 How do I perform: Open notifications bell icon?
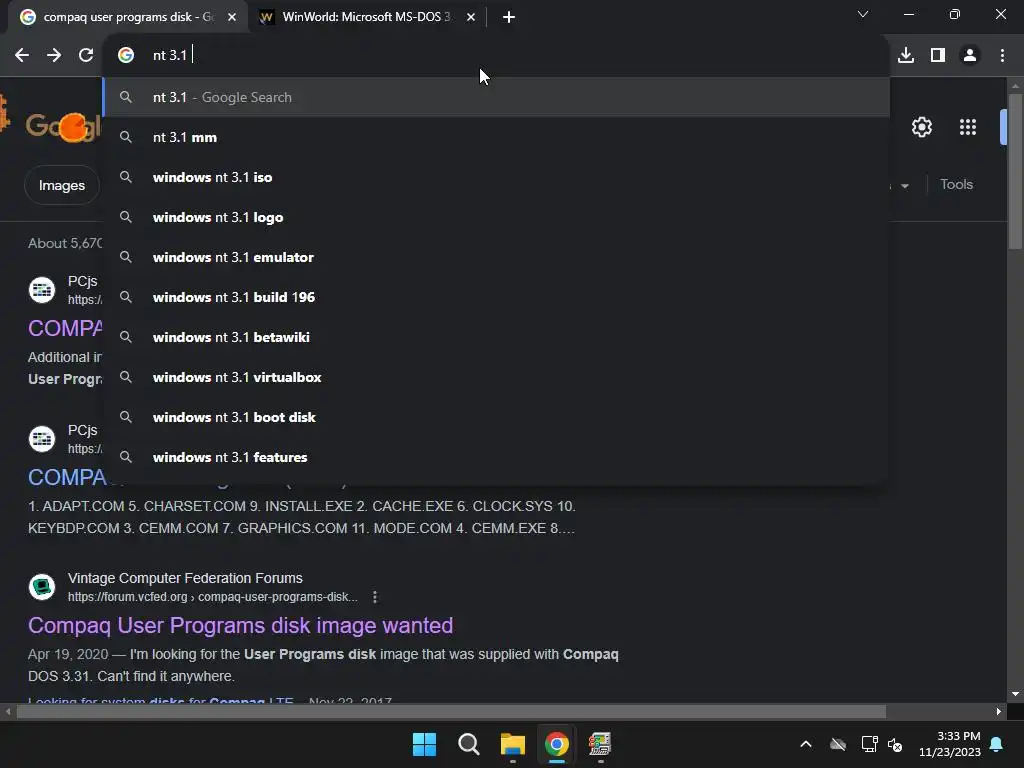[x=997, y=744]
